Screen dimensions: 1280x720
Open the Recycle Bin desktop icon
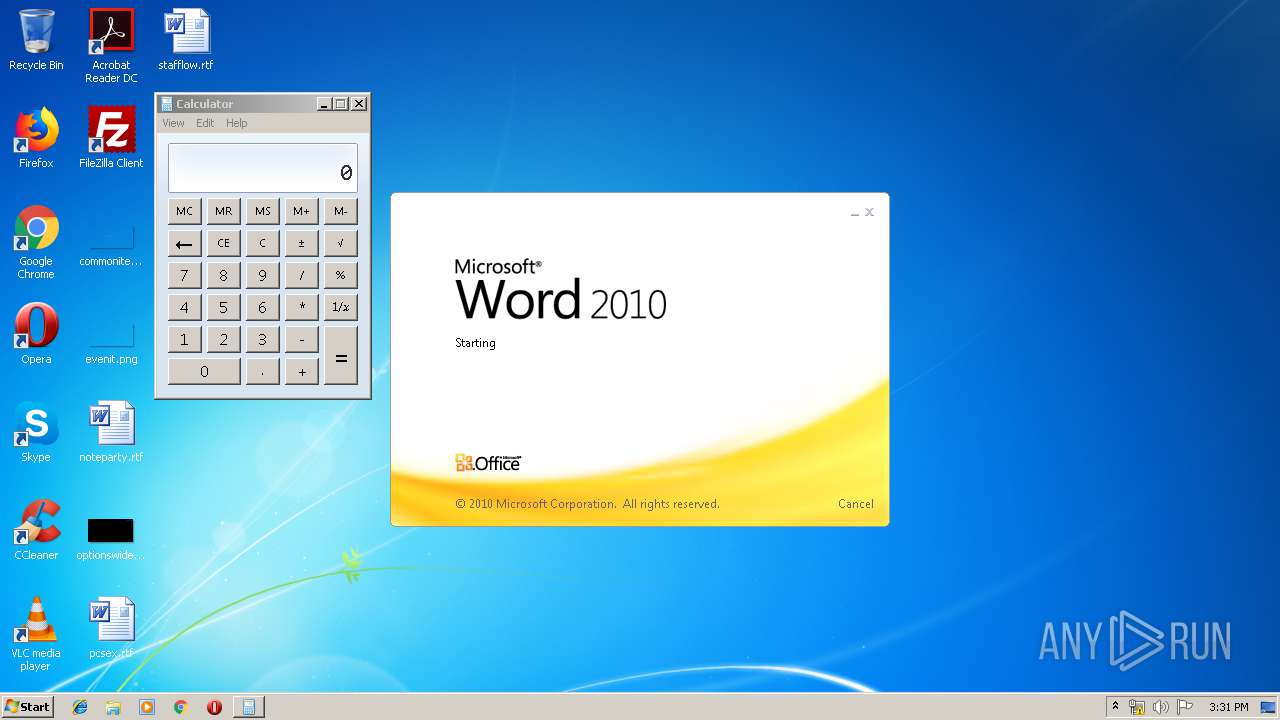click(x=36, y=40)
